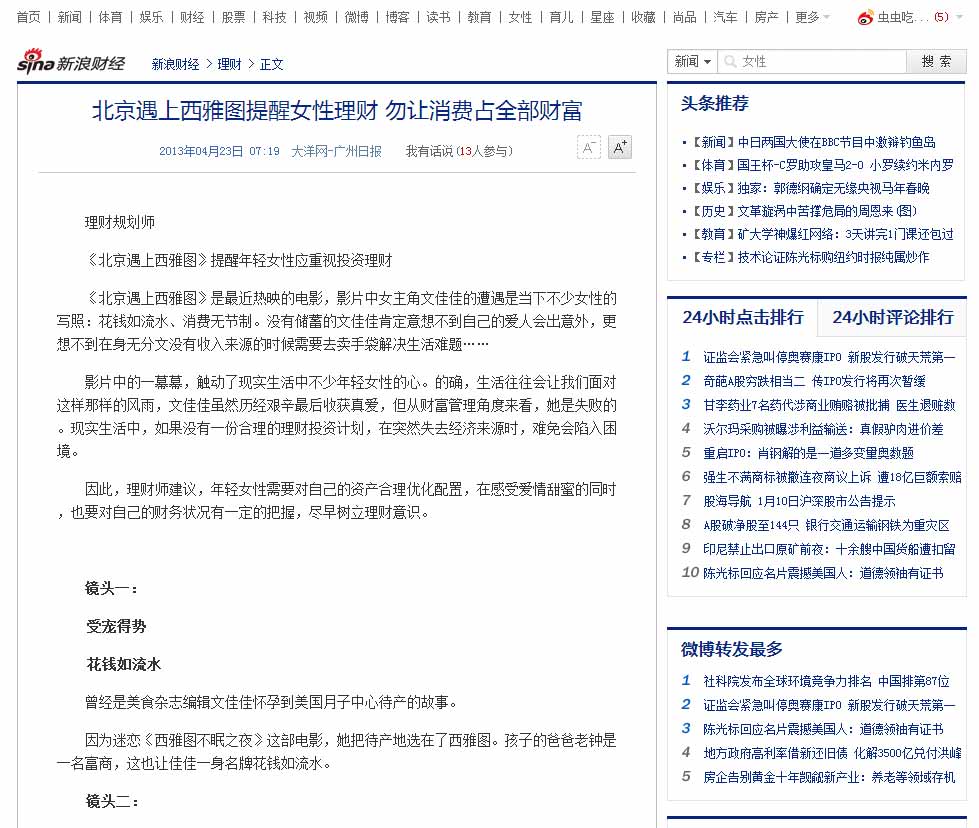Click the 新浪财经 breadcrumb link

pyautogui.click(x=175, y=64)
